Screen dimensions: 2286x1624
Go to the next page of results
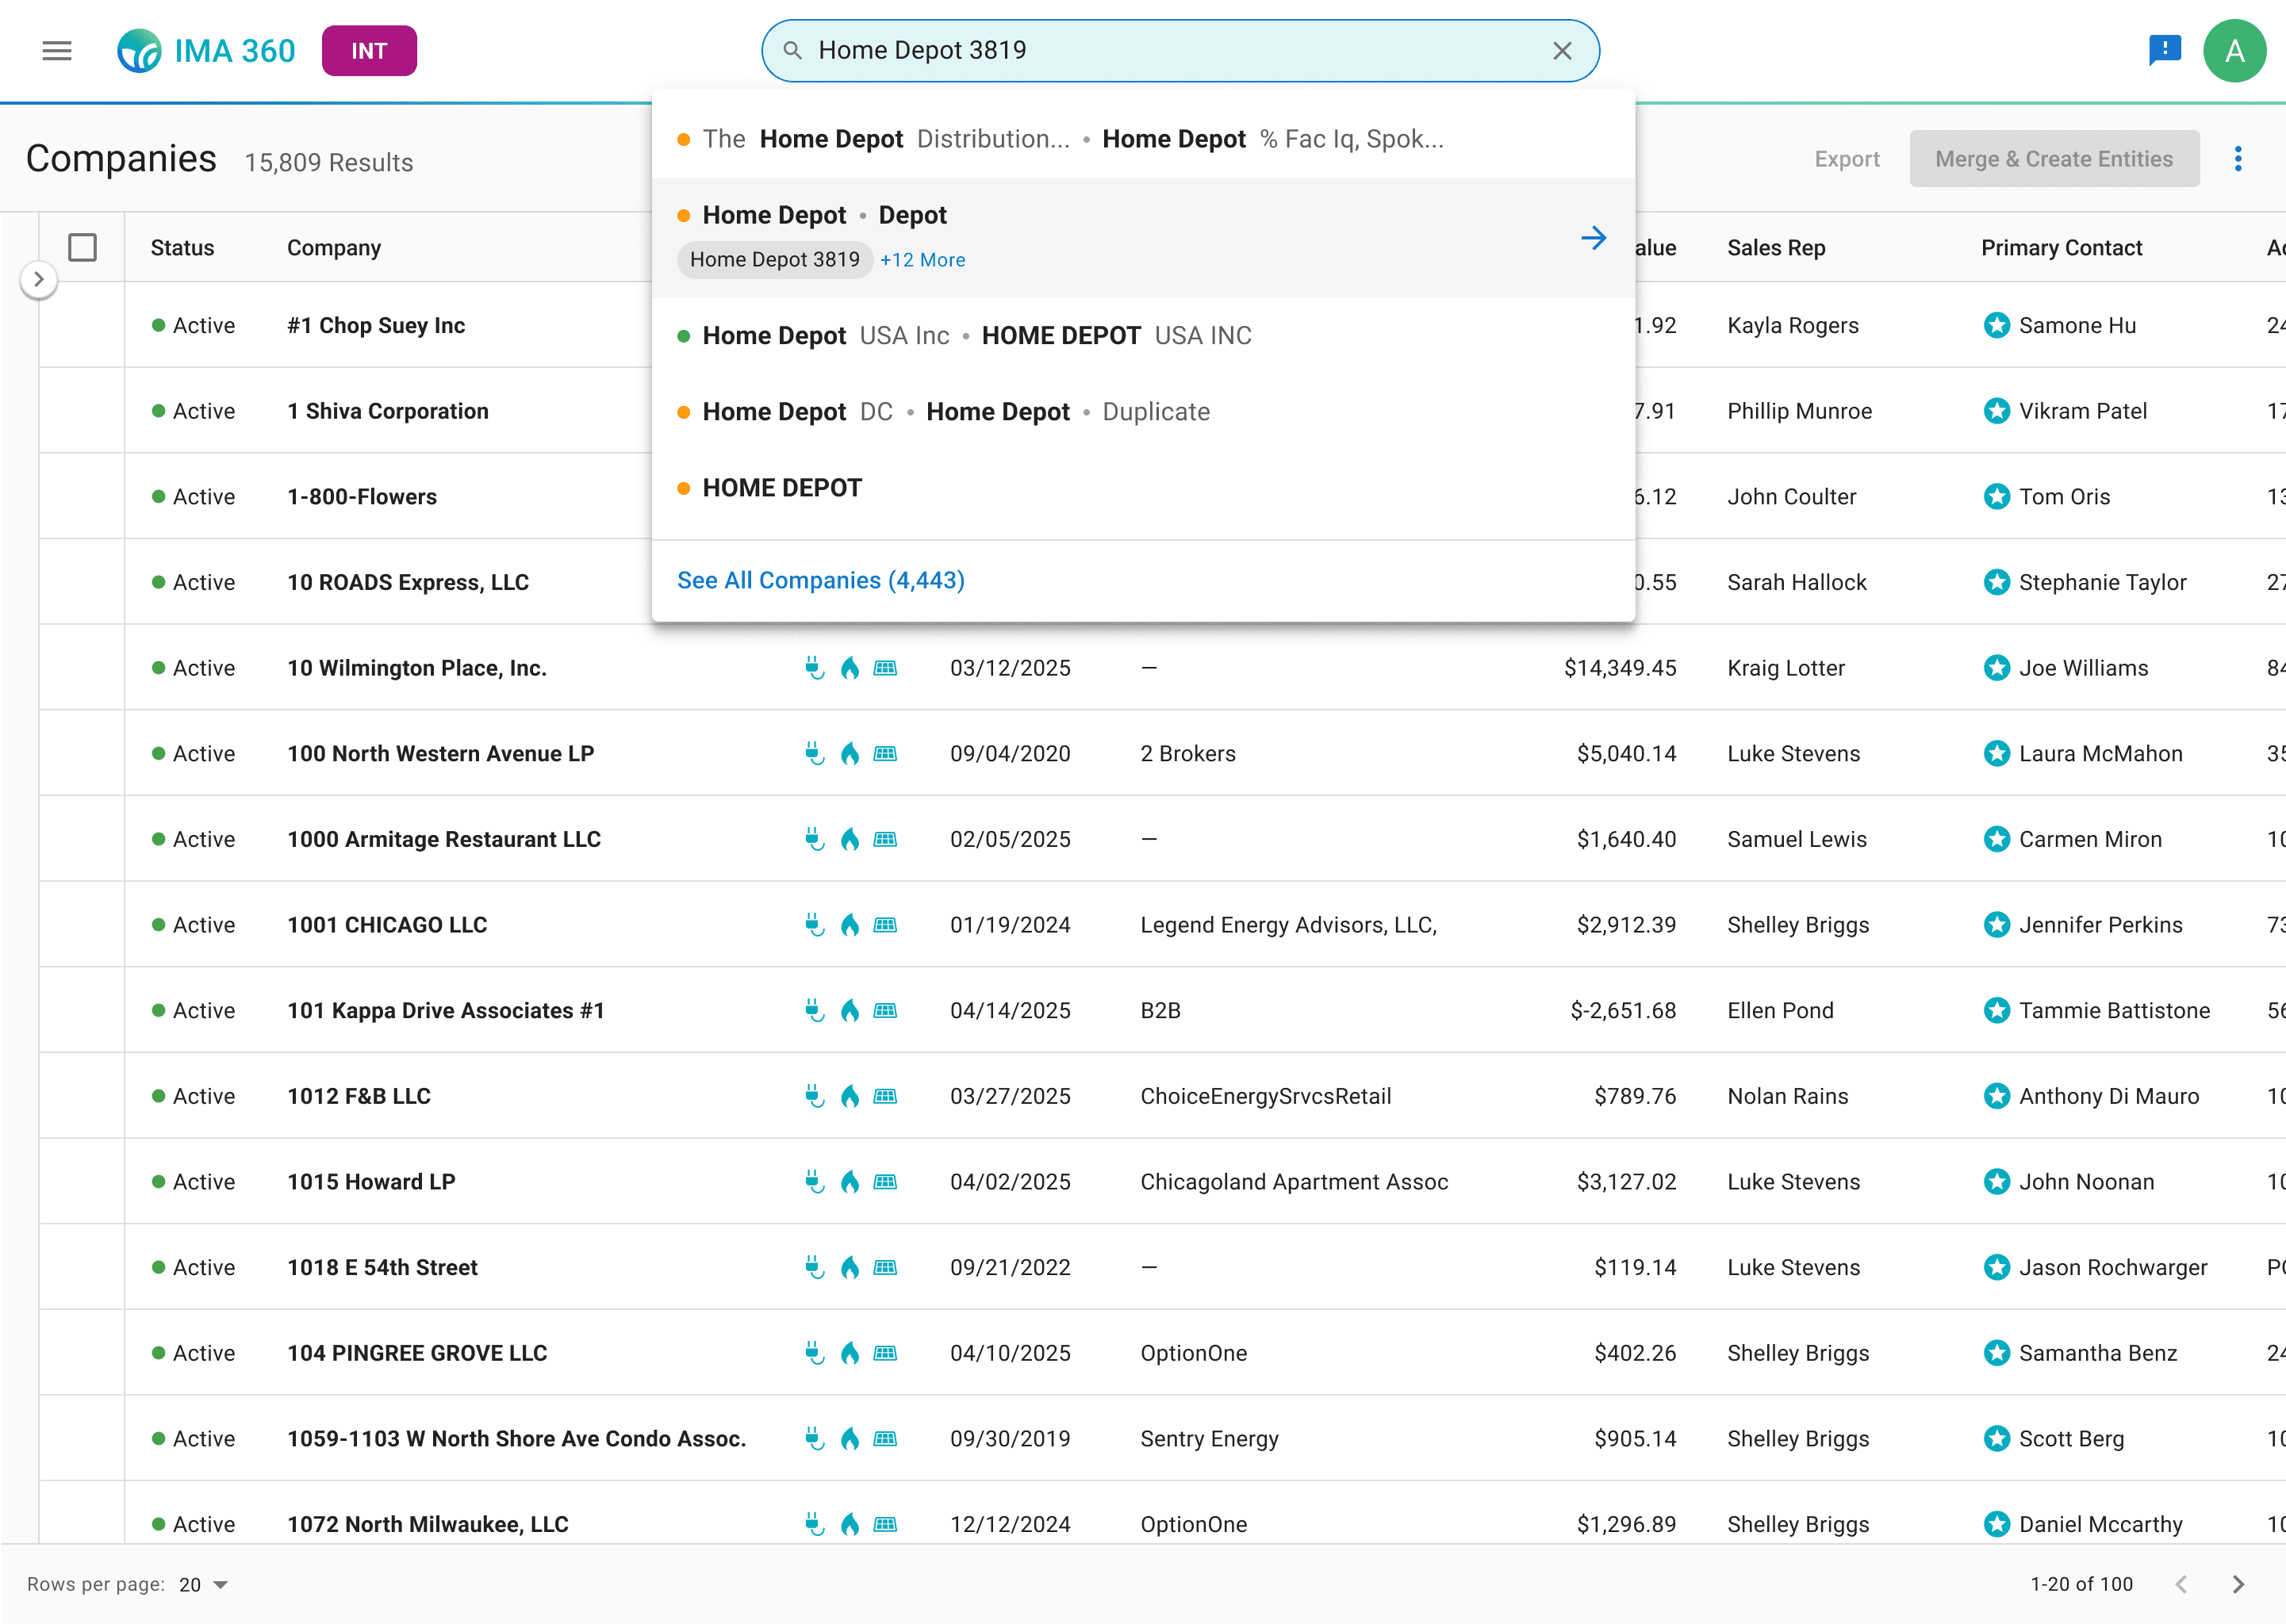(x=2238, y=1584)
